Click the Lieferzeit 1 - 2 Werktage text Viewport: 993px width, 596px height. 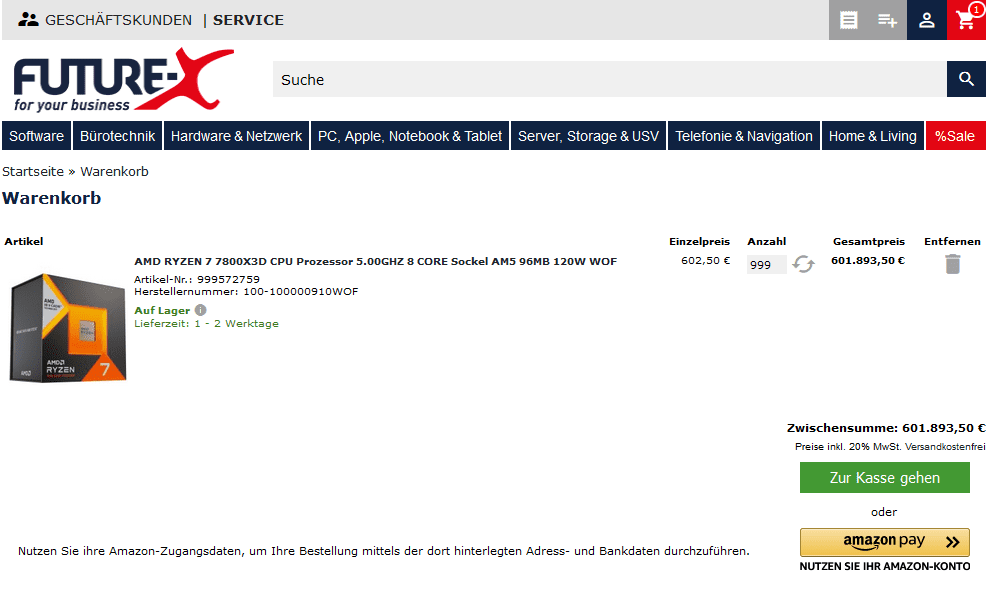tap(206, 324)
